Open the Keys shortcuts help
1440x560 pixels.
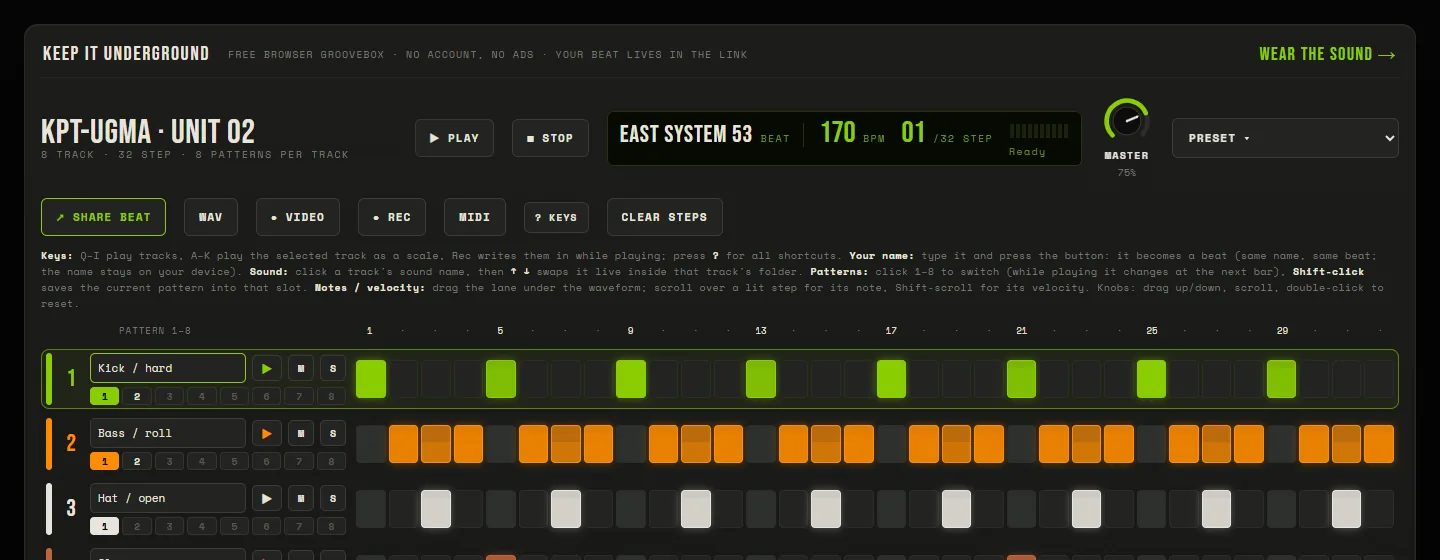(x=556, y=217)
